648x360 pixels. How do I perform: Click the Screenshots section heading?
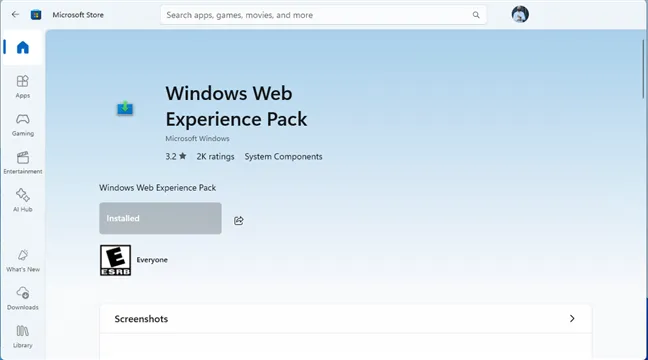pos(141,319)
